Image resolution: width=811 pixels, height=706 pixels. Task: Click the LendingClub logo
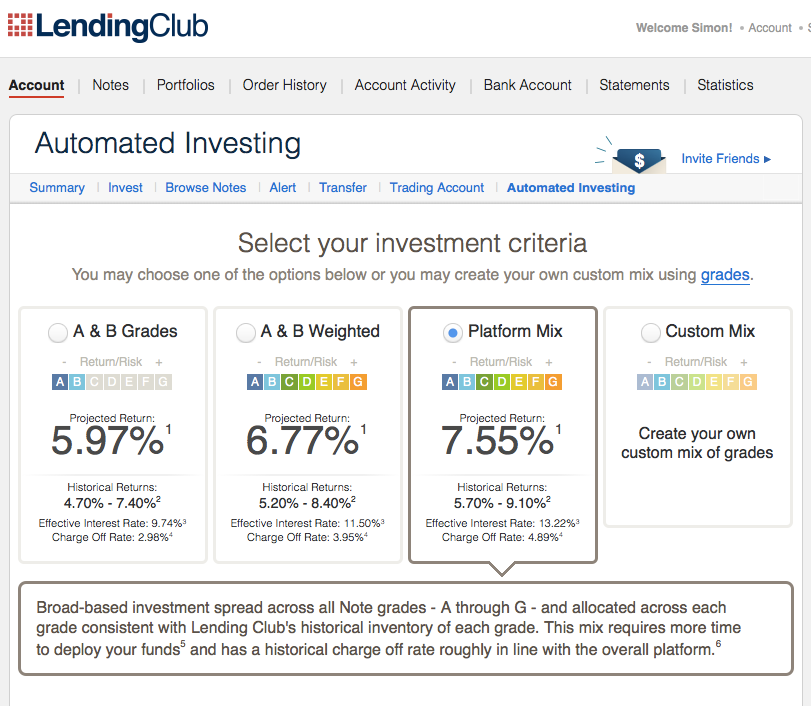click(x=108, y=26)
